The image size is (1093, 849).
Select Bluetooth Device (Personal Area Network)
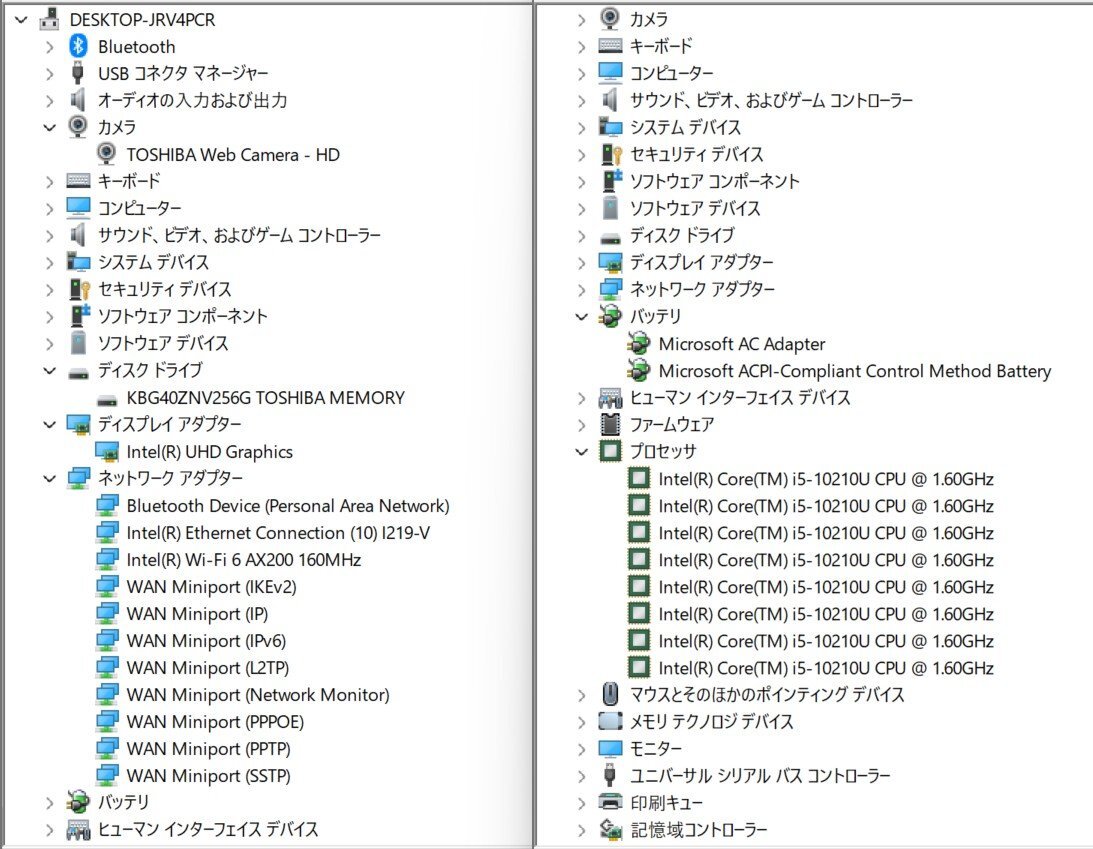[x=288, y=506]
